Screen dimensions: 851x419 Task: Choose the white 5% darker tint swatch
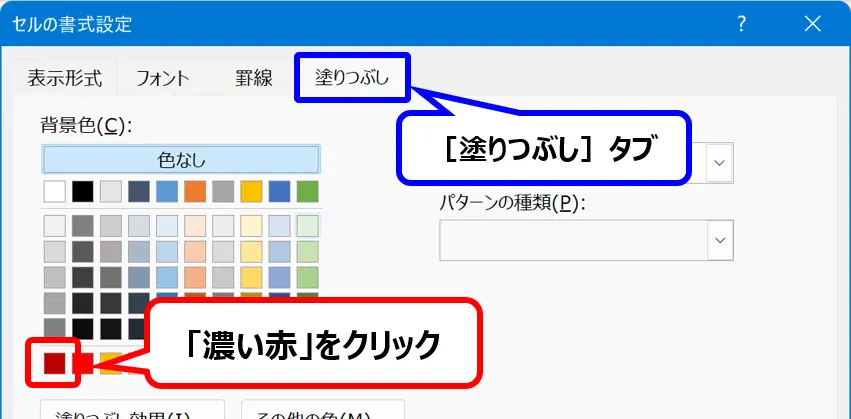tap(54, 226)
